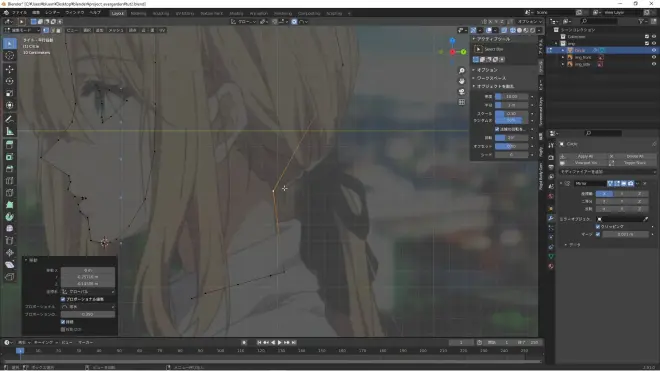This screenshot has width=660, height=371.
Task: Open the 編集モード mode dropdown
Action: (22, 30)
